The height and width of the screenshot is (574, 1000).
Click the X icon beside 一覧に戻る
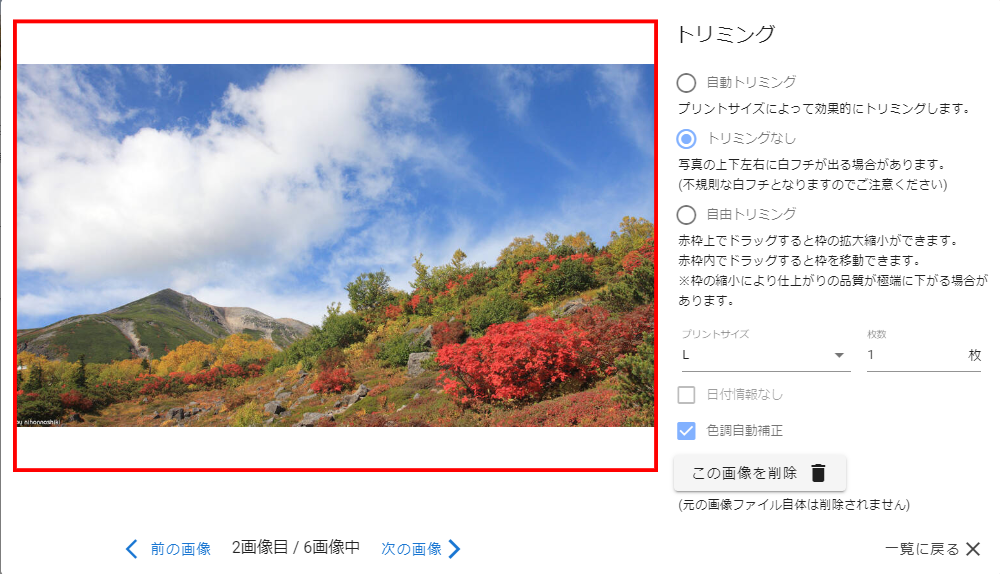[973, 549]
